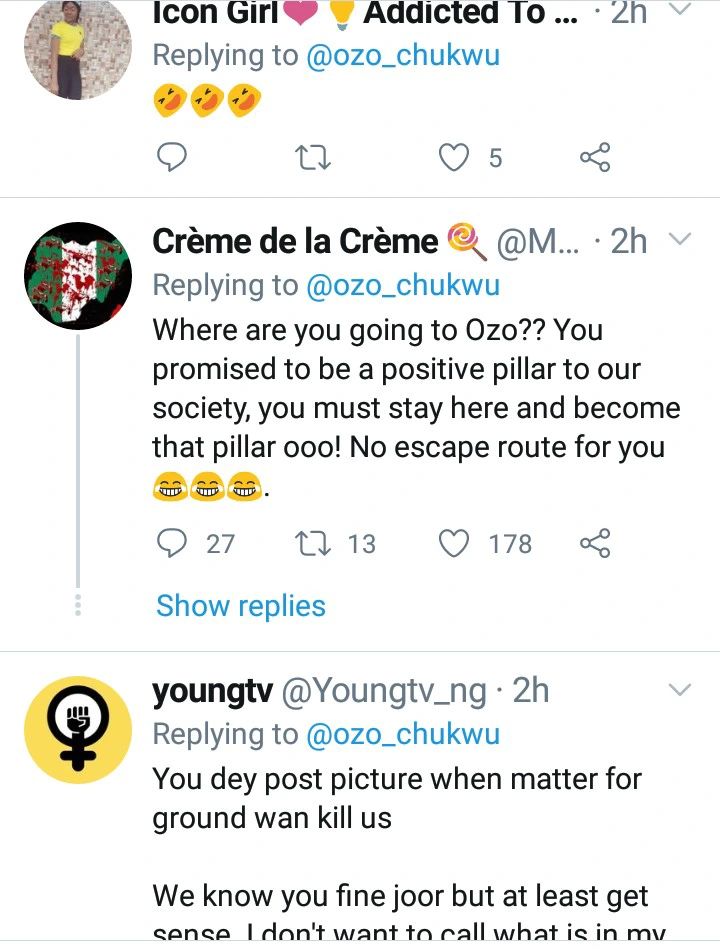
Task: Reply to Crème de la Crème tweet
Action: click(x=173, y=543)
